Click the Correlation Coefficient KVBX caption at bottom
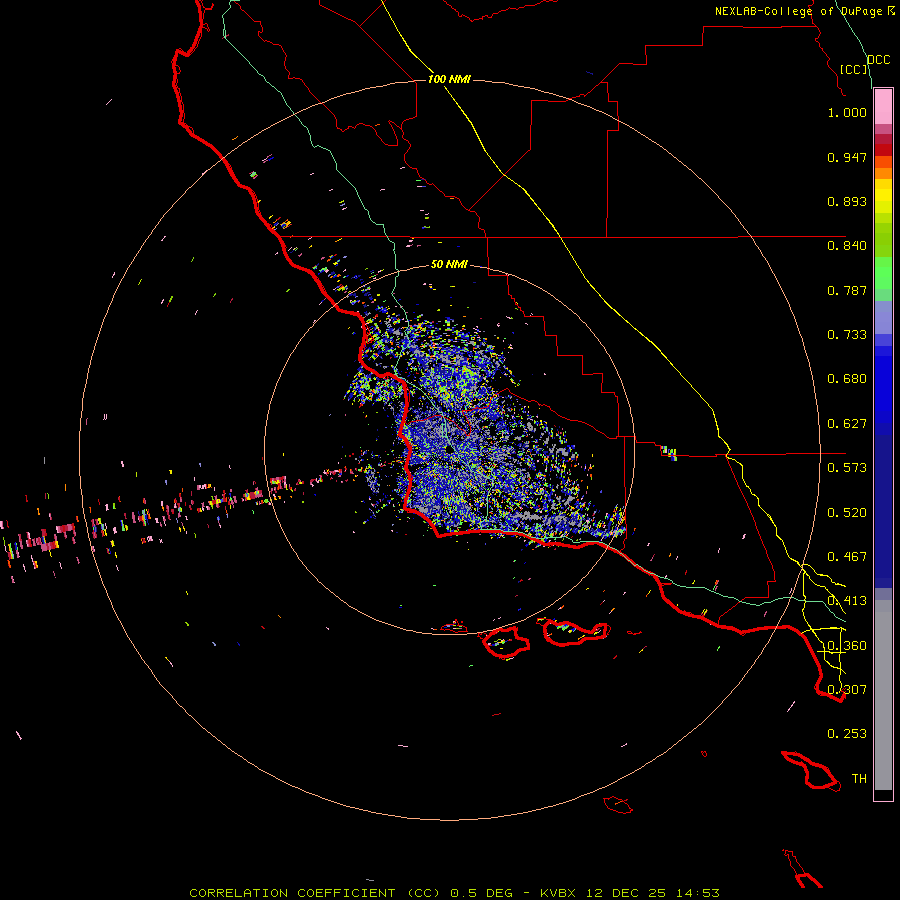Screen dimensions: 900x900 coord(454,893)
